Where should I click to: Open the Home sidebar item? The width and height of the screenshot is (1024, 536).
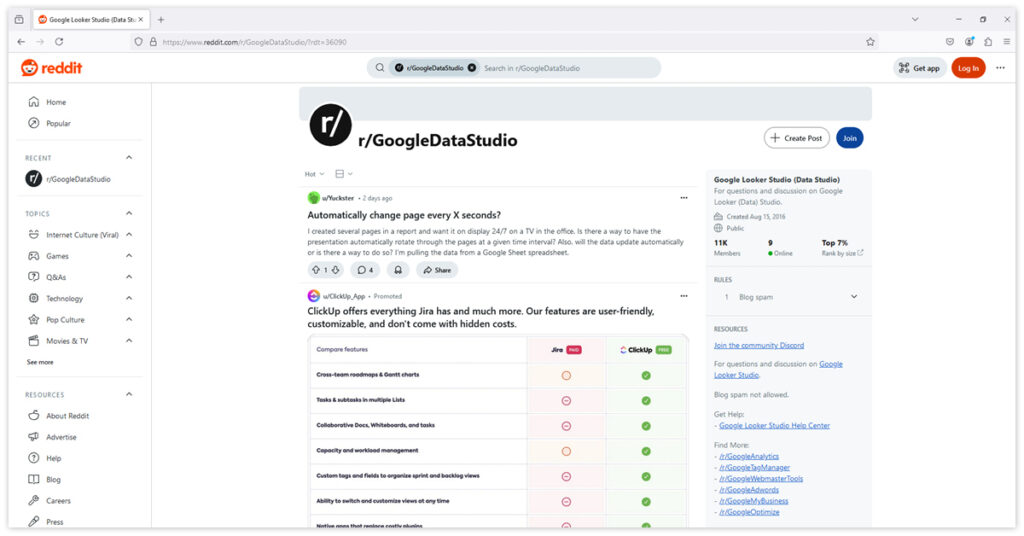click(x=56, y=102)
